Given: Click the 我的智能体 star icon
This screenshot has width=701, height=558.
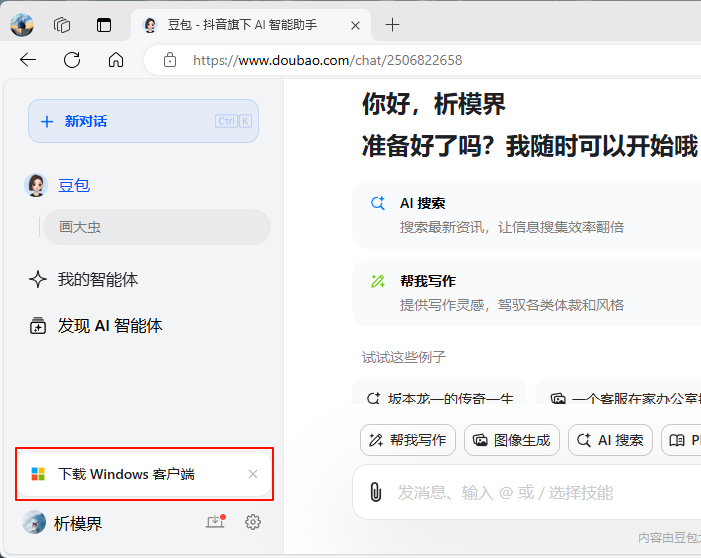Looking at the screenshot, I should tap(38, 279).
